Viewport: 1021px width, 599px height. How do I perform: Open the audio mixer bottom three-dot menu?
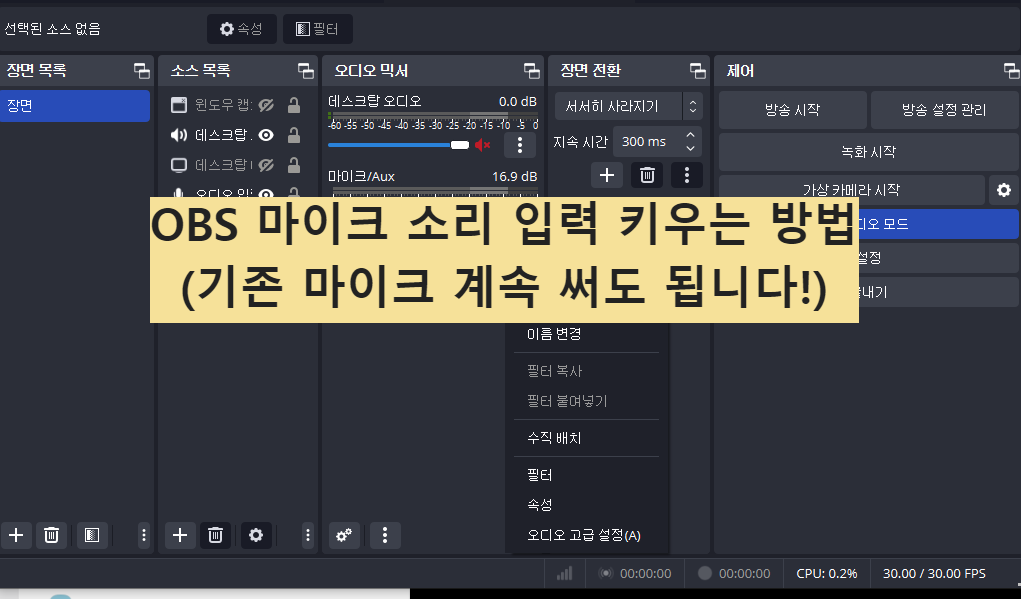[385, 535]
